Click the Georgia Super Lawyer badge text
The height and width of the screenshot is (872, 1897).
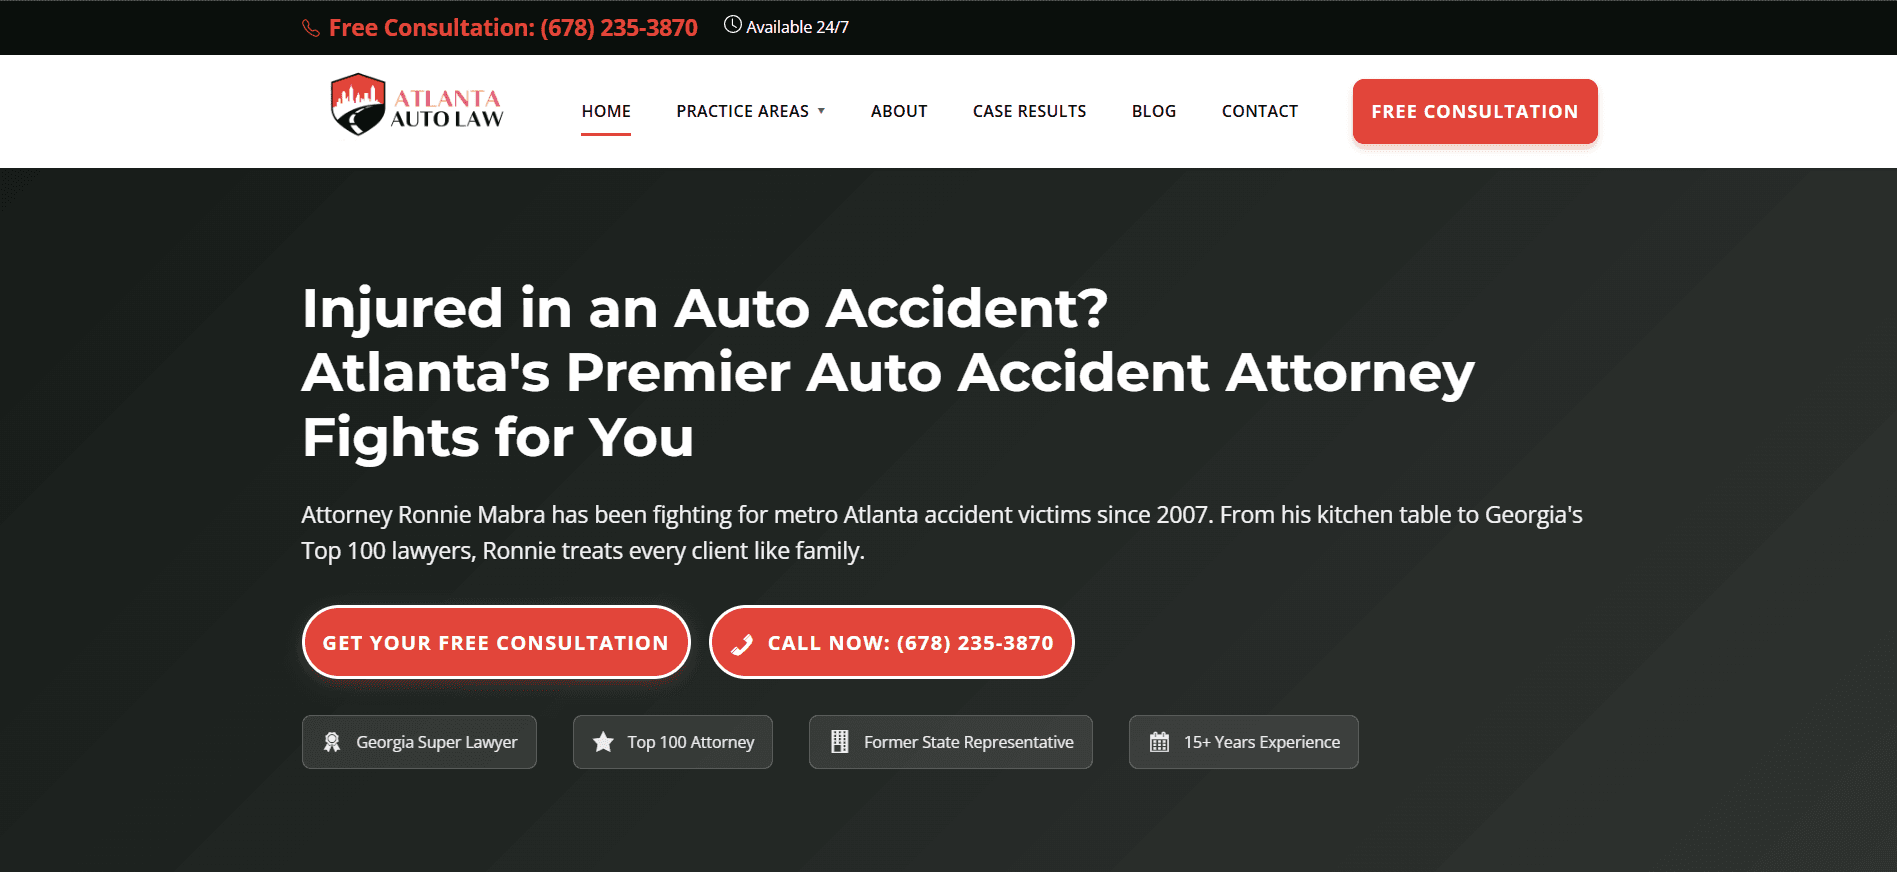[x=437, y=742]
